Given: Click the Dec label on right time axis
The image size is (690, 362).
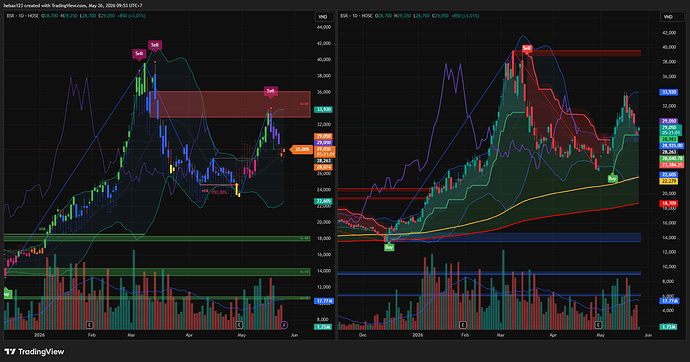Looking at the screenshot, I should tap(363, 335).
